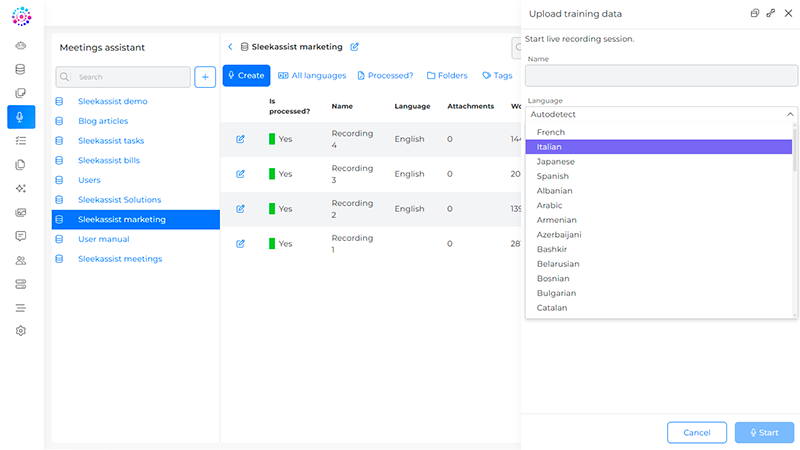Click the Start recording button
The image size is (800, 450).
pos(764,433)
